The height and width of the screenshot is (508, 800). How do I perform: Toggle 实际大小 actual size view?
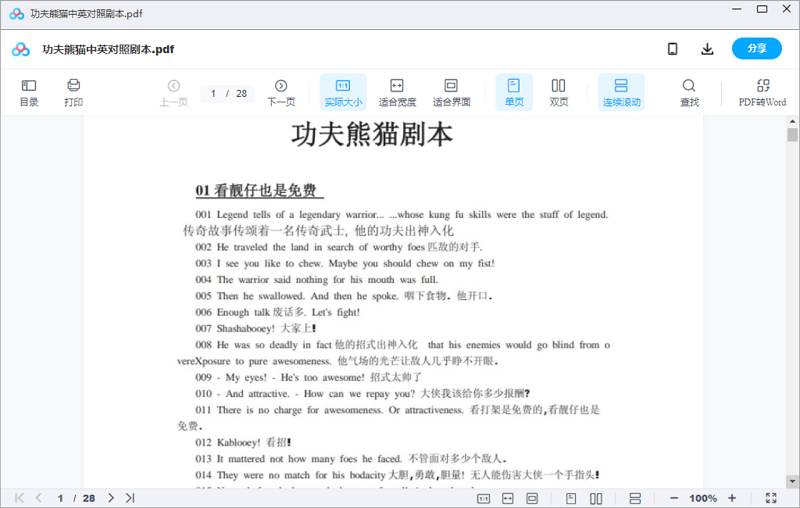click(343, 93)
